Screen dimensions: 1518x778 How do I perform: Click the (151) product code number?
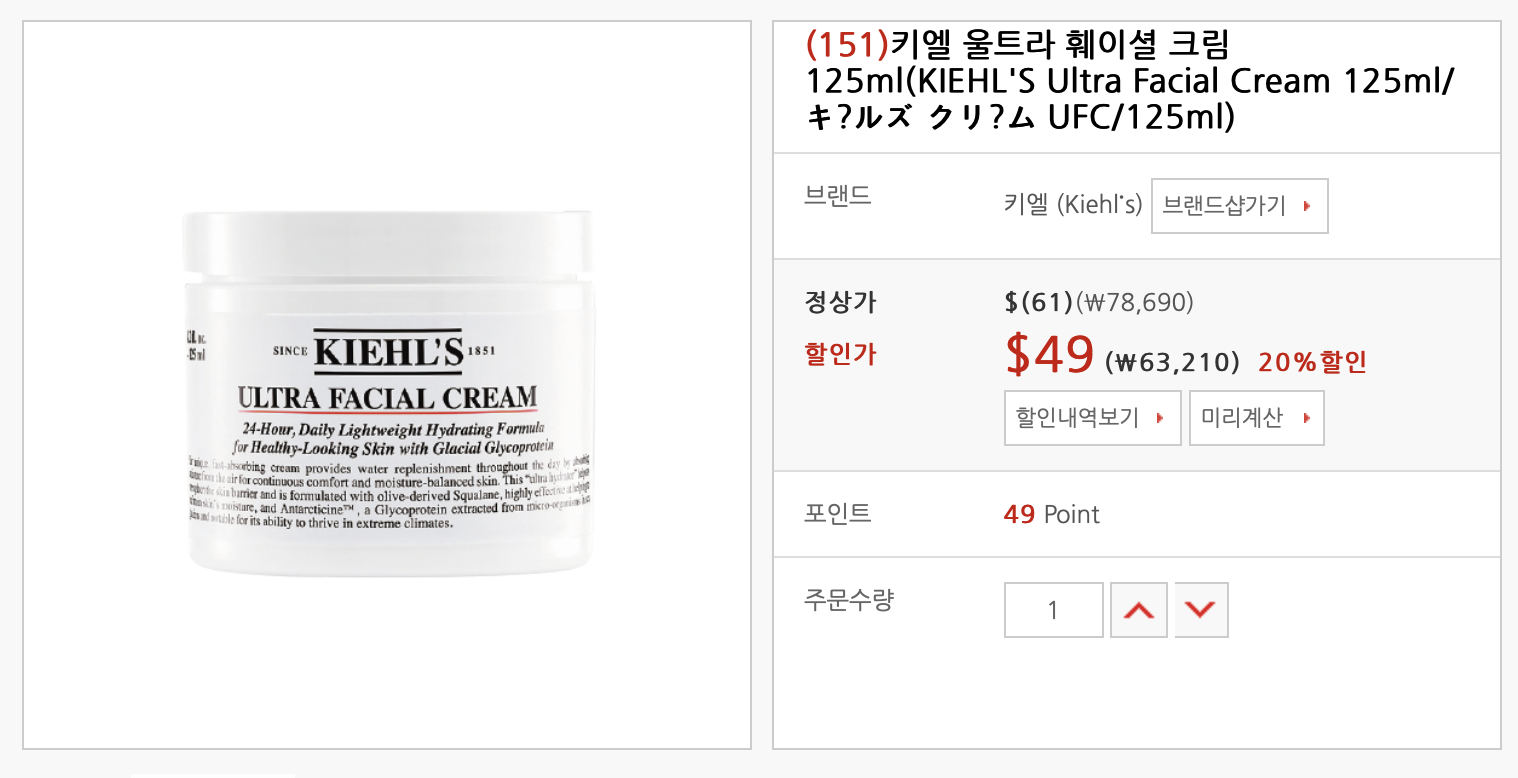[847, 44]
